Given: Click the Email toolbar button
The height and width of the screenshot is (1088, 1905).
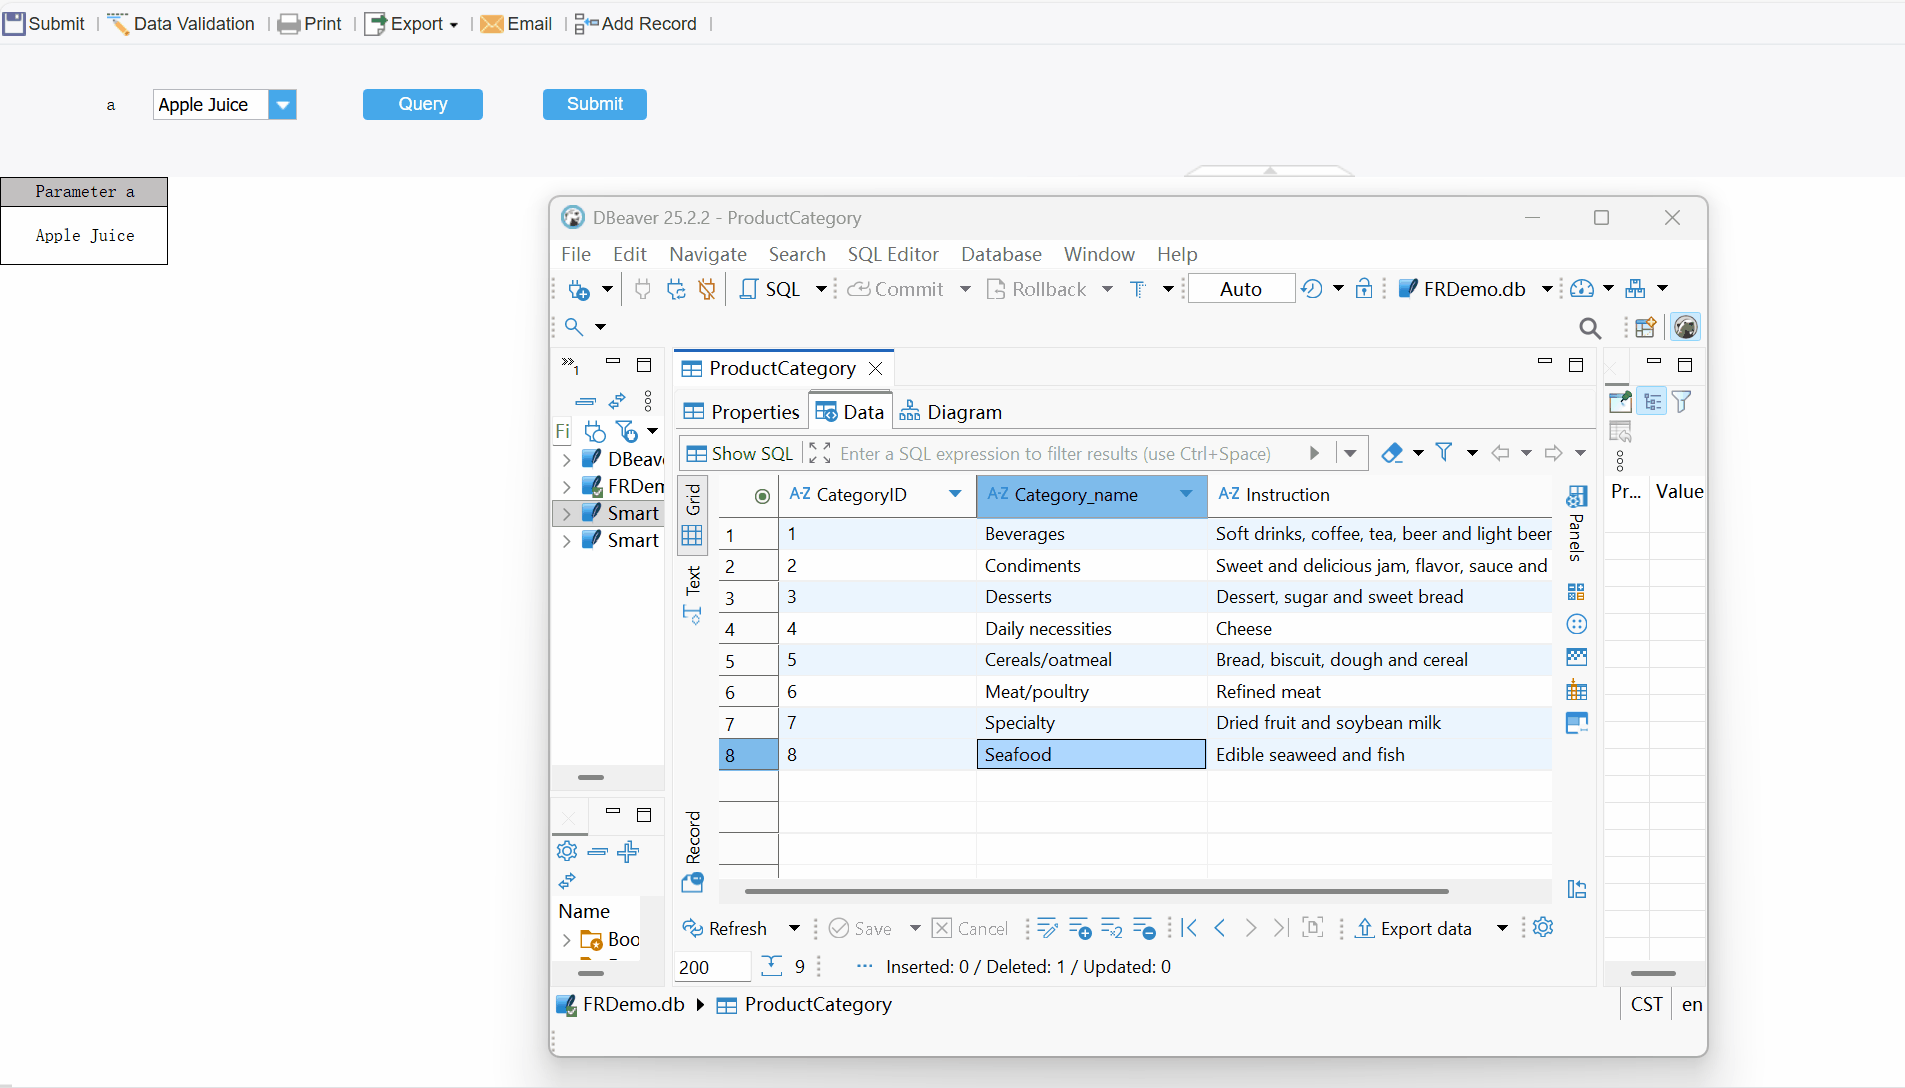Looking at the screenshot, I should (x=516, y=23).
